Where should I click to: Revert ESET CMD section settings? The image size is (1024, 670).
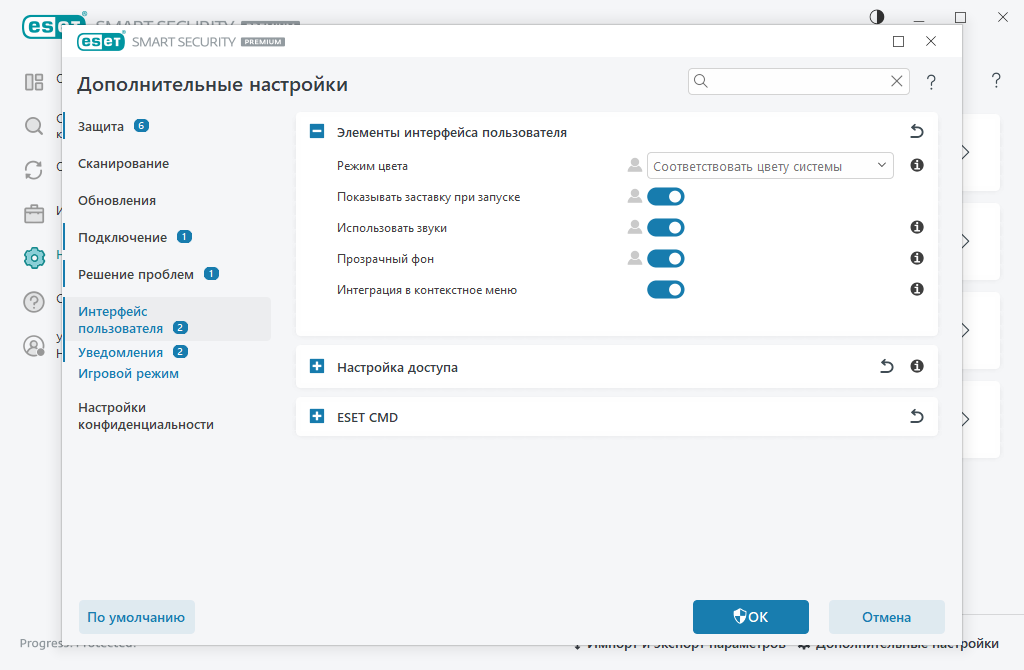click(x=917, y=417)
